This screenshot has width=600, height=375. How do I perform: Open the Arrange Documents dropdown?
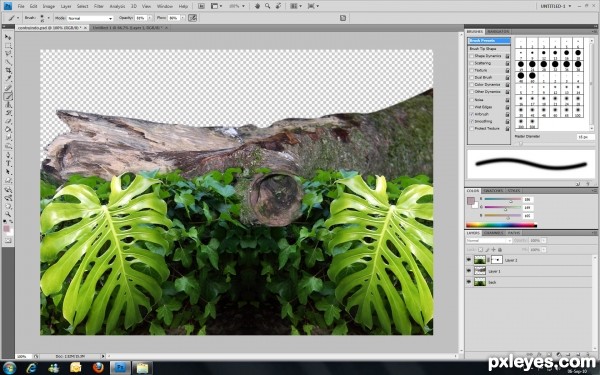[295, 6]
